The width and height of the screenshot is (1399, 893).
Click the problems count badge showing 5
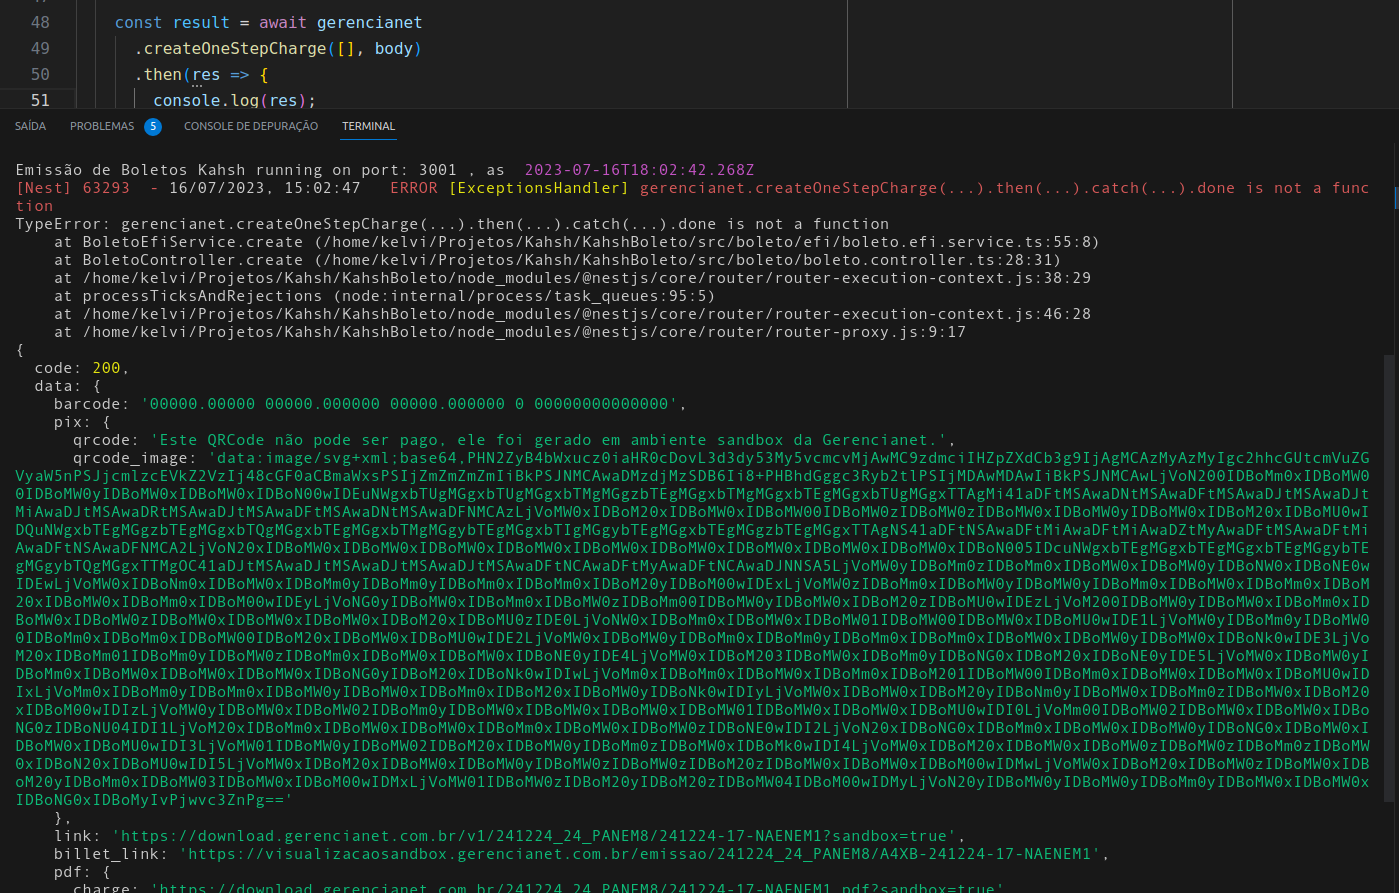point(153,126)
